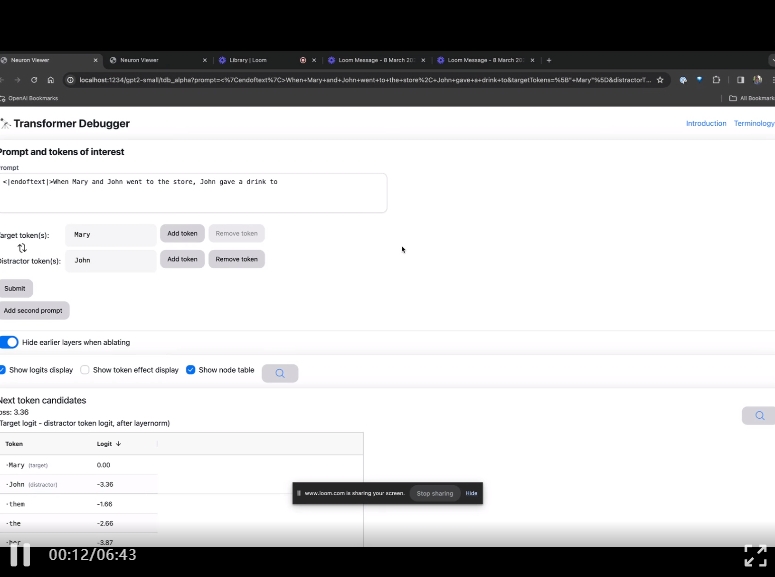Sort by the Logit column header
Image resolution: width=775 pixels, height=577 pixels.
tap(108, 444)
